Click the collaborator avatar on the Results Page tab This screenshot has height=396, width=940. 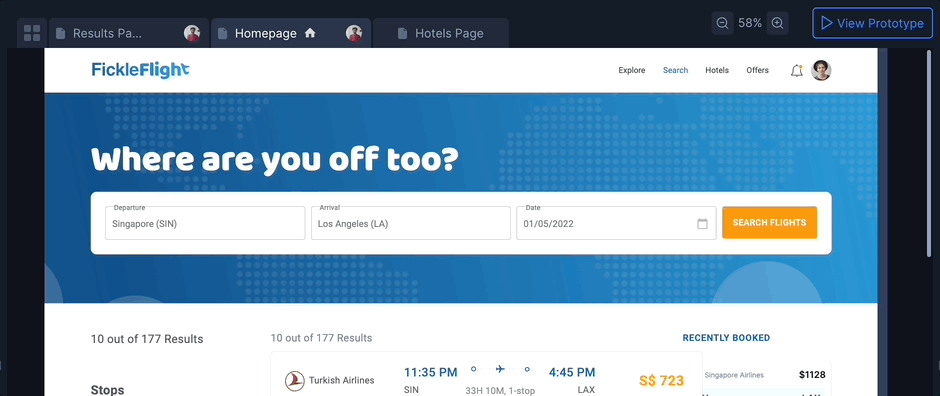point(192,34)
